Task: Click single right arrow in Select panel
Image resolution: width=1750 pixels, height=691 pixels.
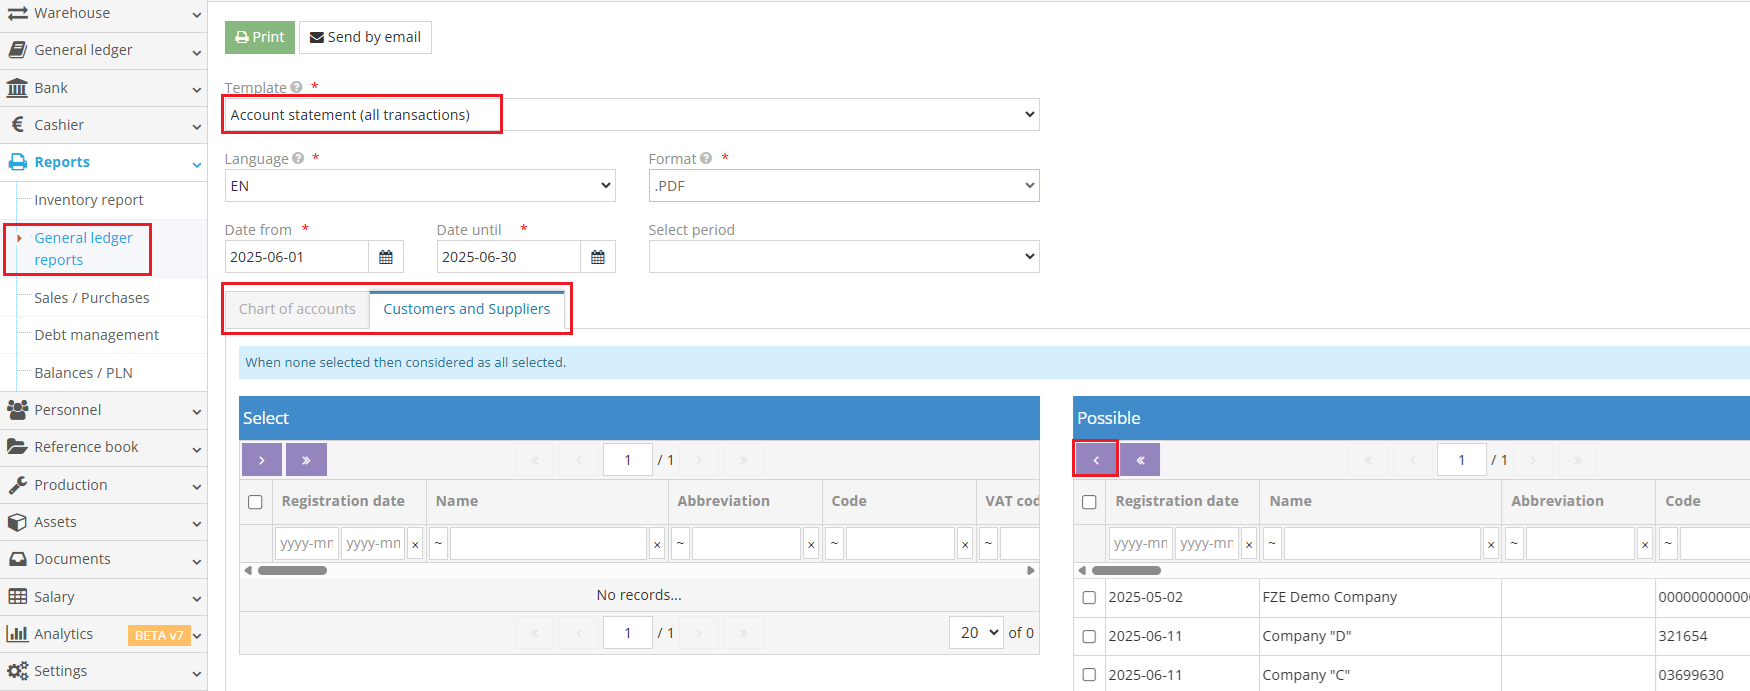Action: (x=262, y=460)
